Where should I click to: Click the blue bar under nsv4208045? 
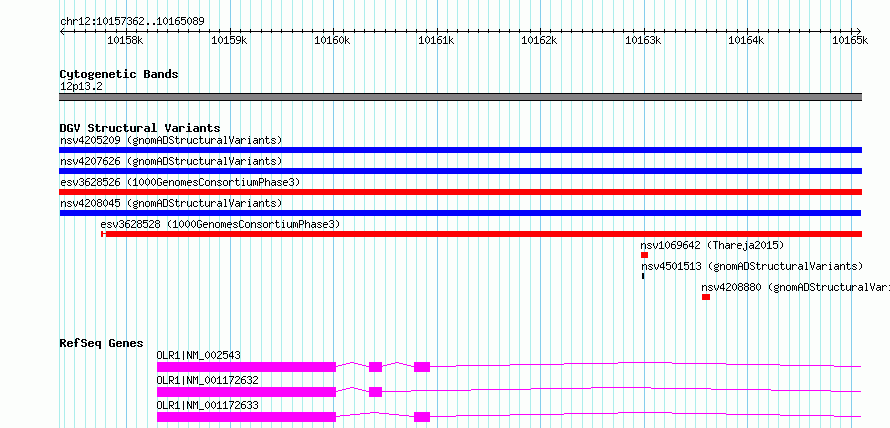point(460,213)
